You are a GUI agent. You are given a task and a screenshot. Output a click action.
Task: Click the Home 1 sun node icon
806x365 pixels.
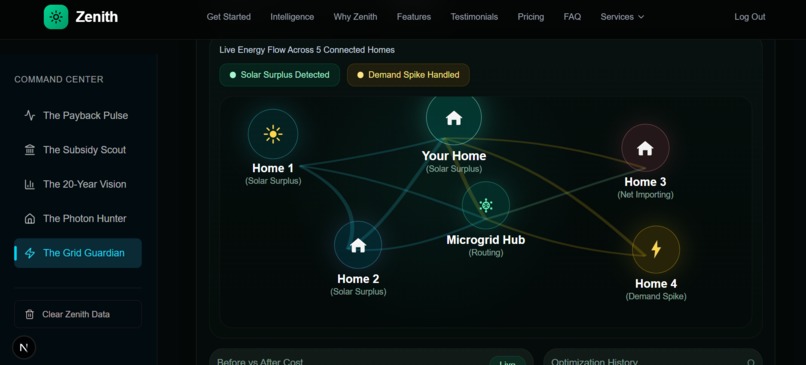tap(273, 134)
